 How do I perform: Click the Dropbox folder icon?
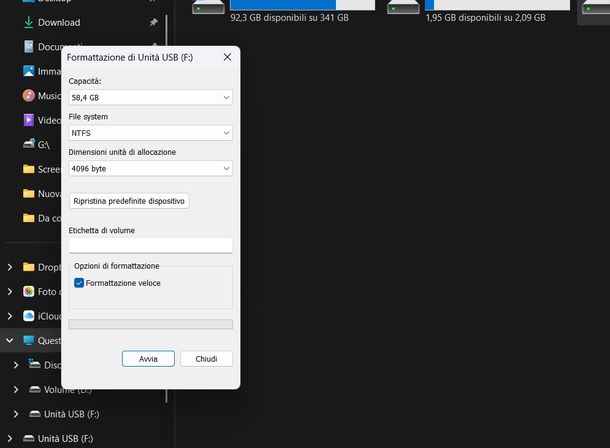[x=28, y=267]
